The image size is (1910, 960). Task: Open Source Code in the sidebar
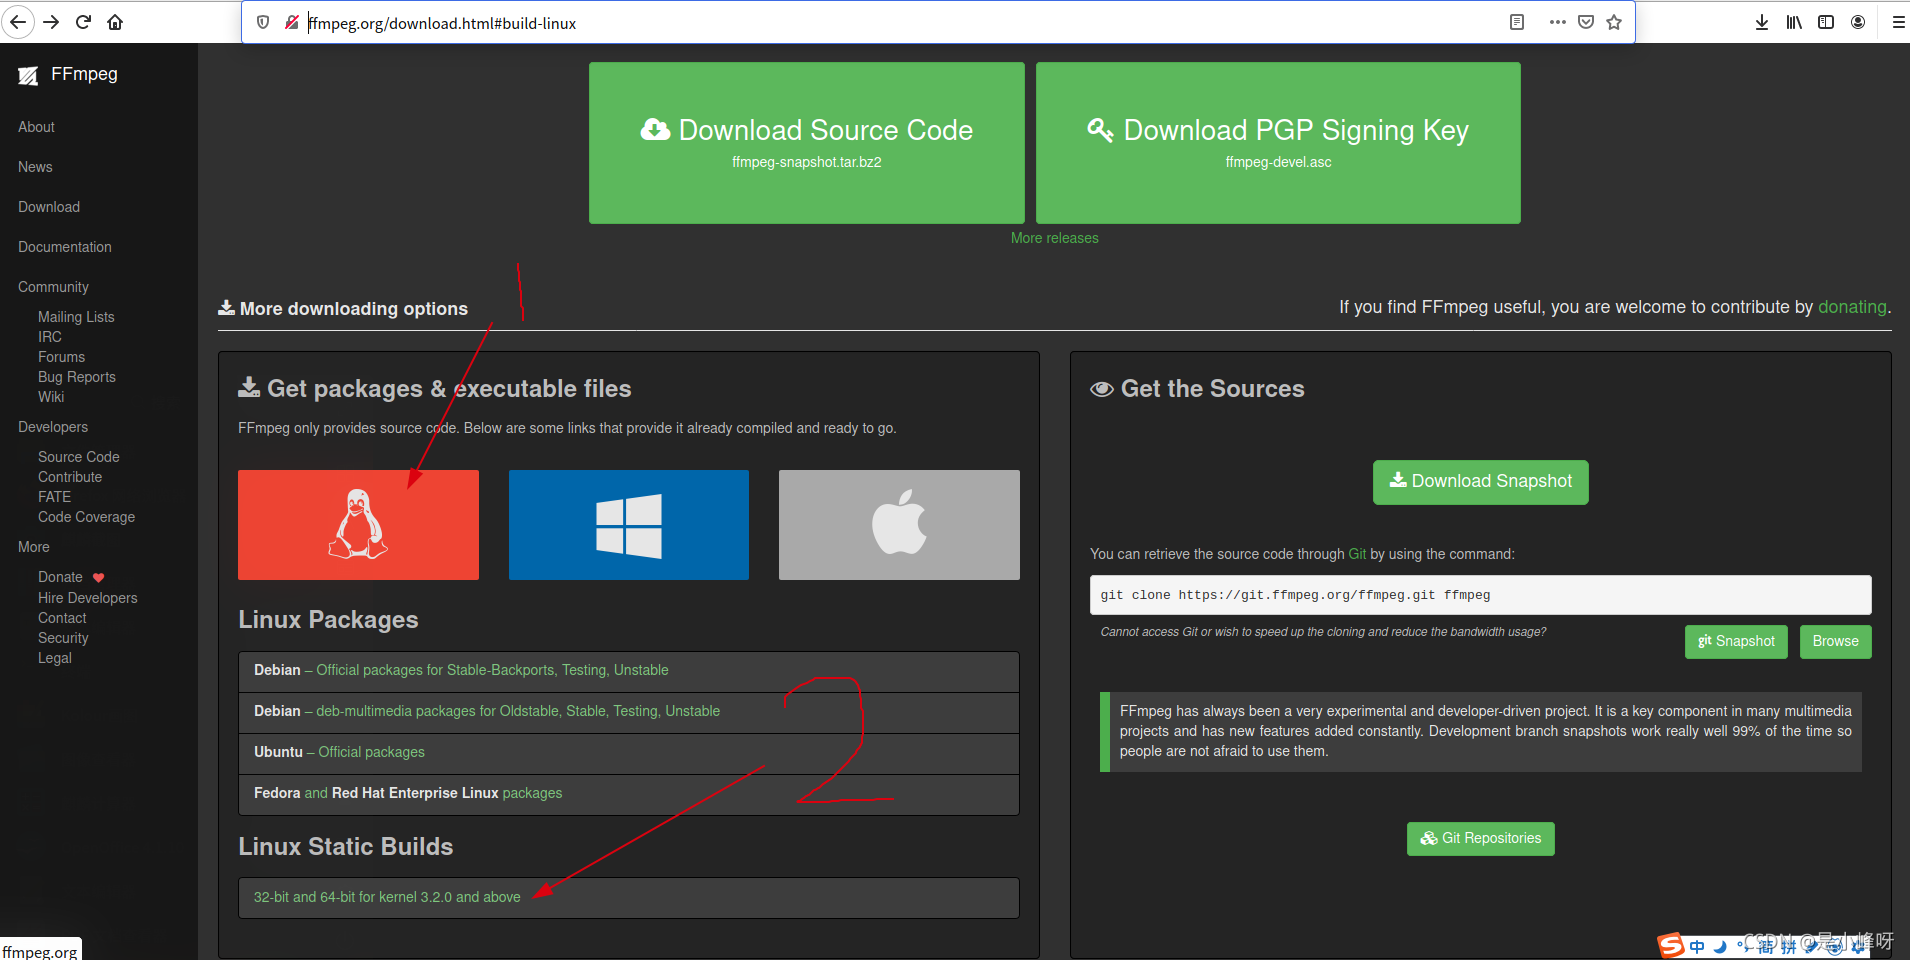click(x=79, y=457)
